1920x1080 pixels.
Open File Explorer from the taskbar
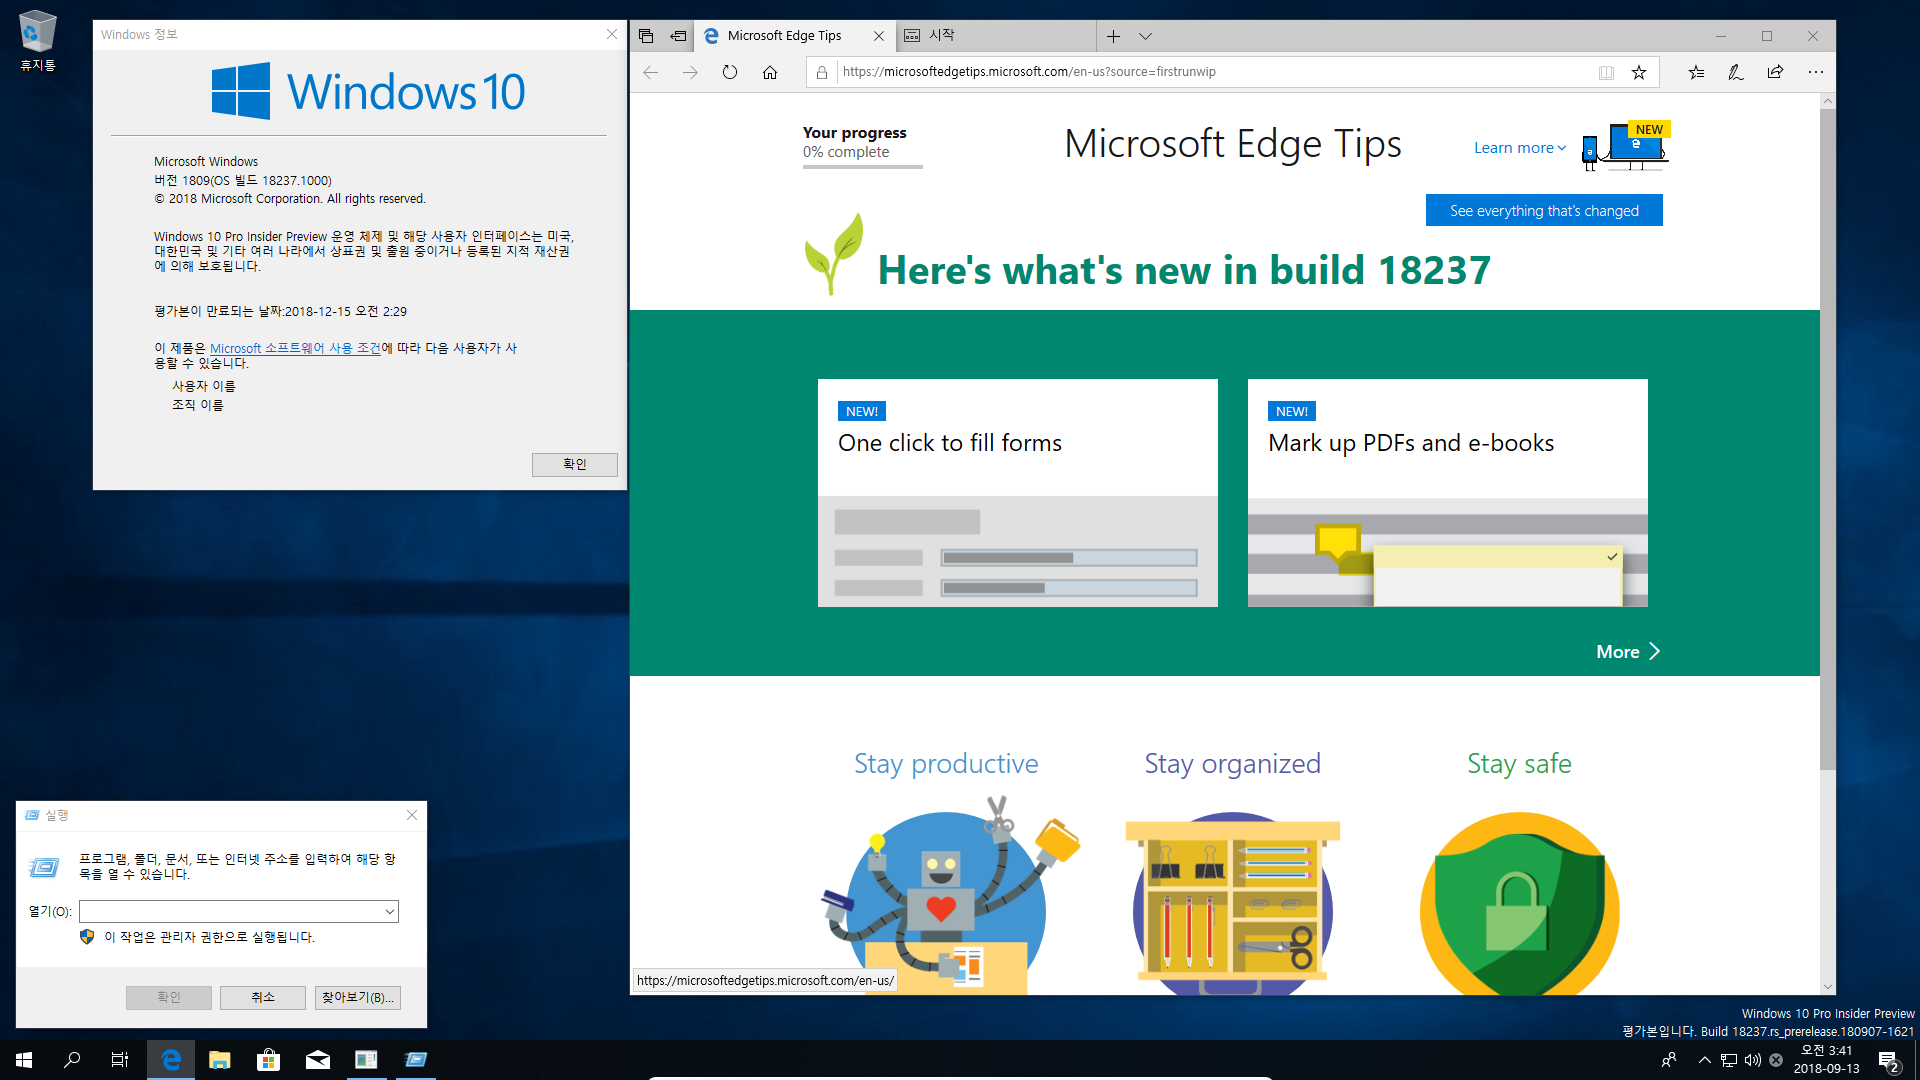[x=220, y=1060]
